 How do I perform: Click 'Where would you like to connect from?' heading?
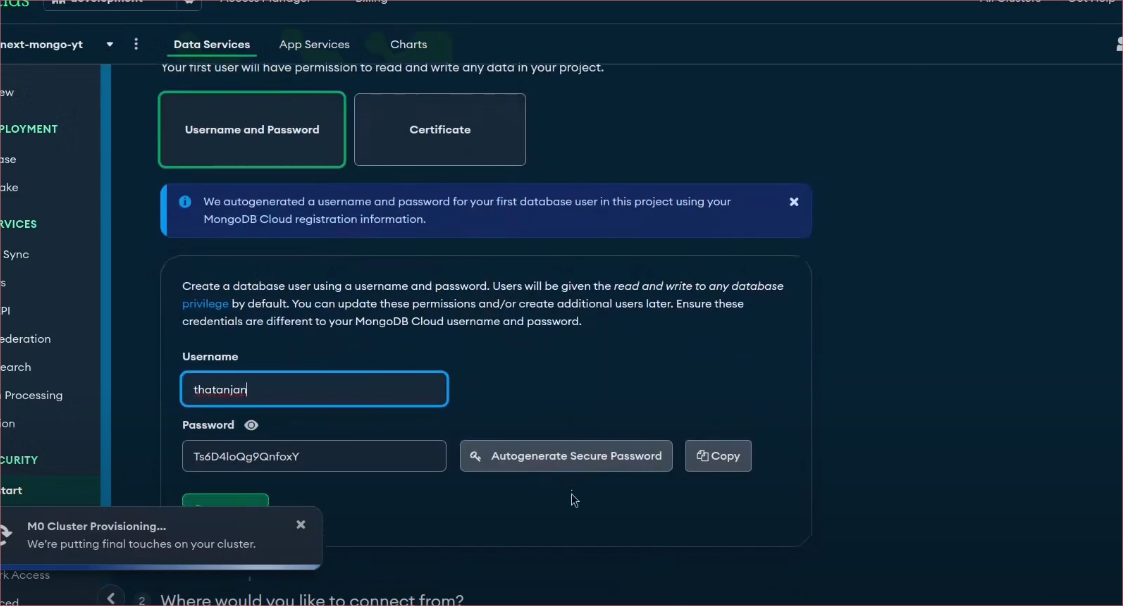(312, 600)
